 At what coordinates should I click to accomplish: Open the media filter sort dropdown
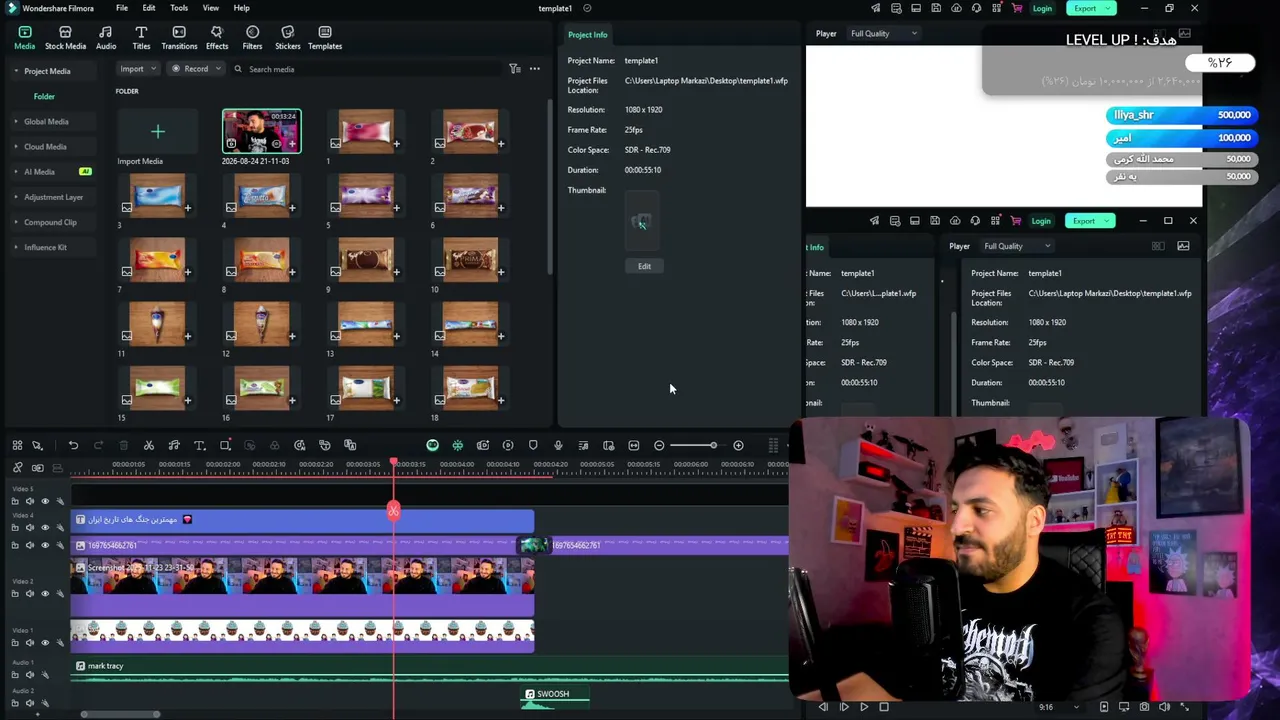(514, 69)
